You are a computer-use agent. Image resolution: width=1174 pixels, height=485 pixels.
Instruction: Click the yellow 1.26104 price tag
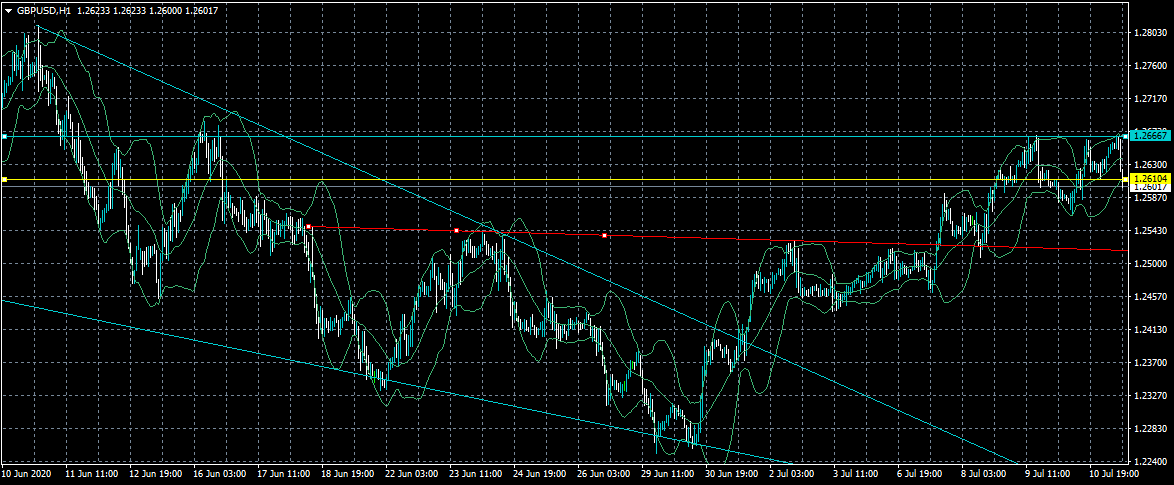[x=1149, y=178]
